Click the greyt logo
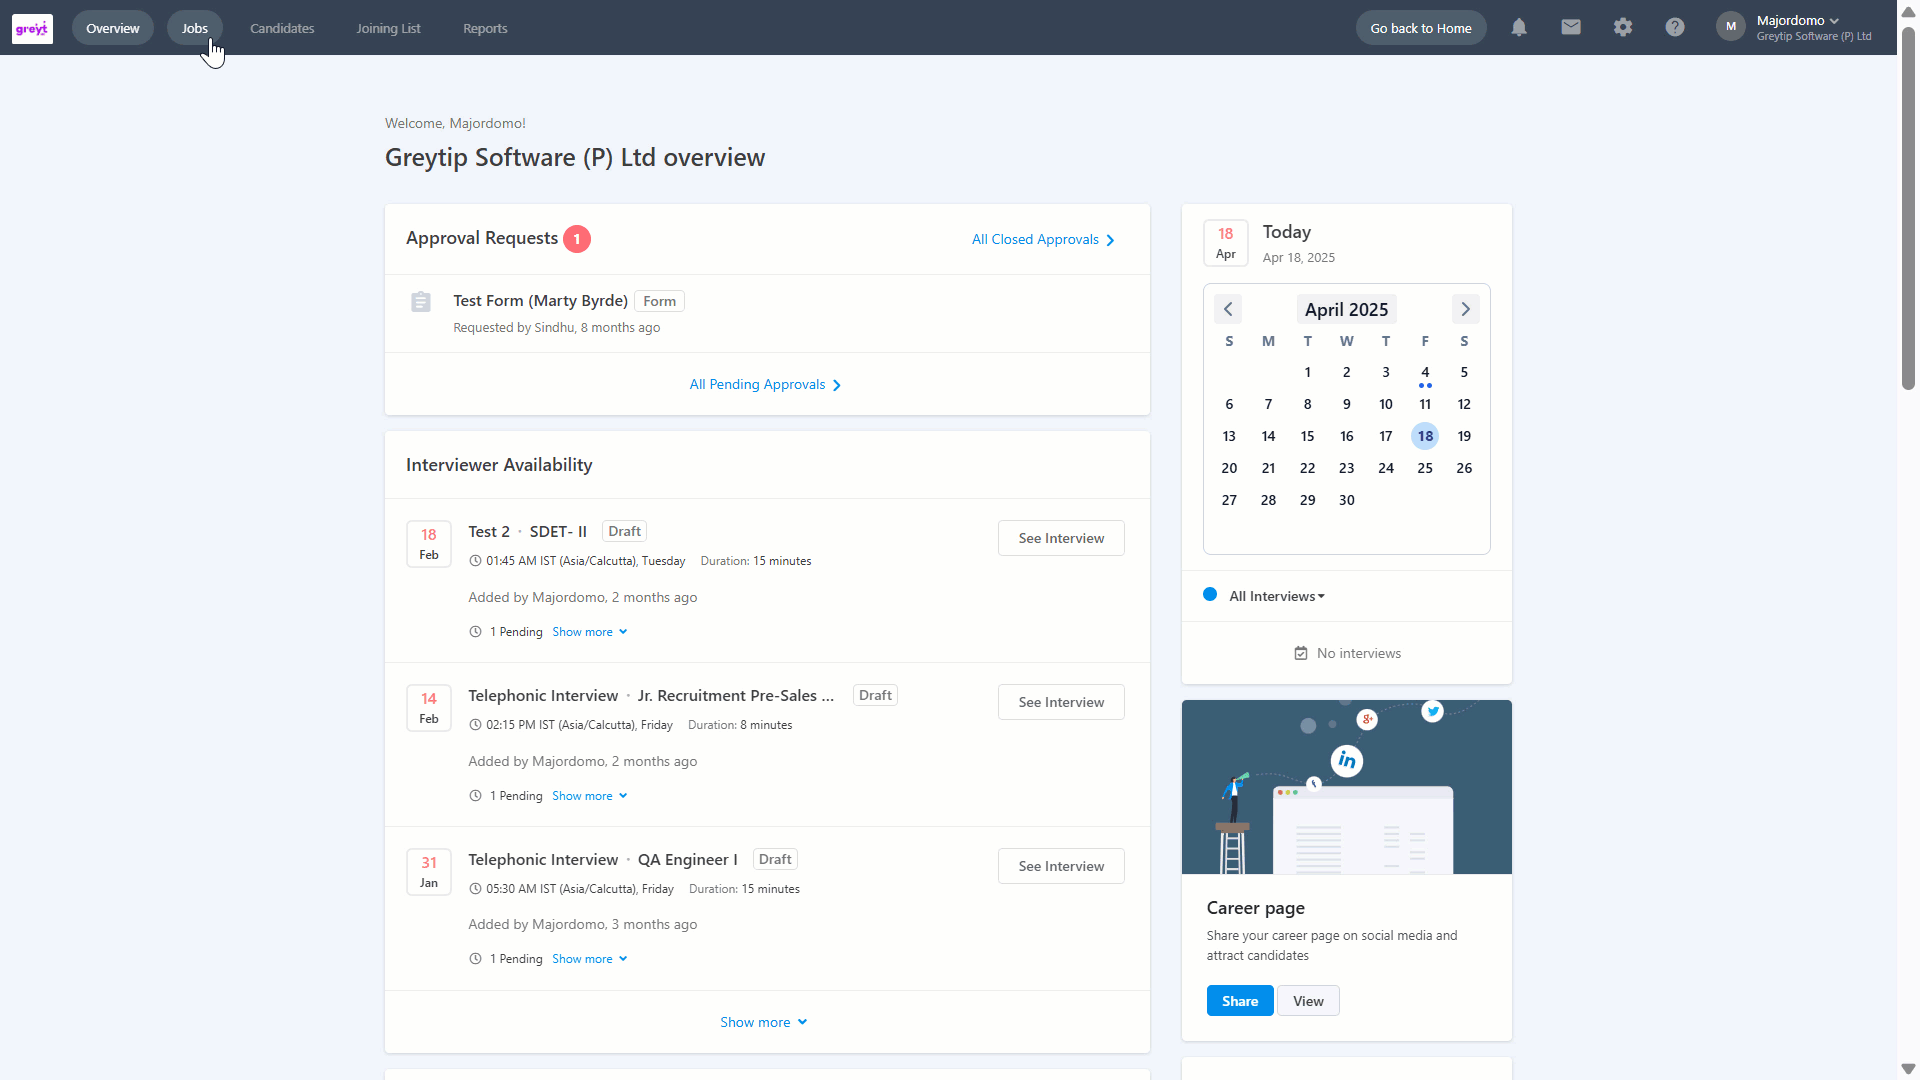The width and height of the screenshot is (1920, 1080). [x=32, y=28]
